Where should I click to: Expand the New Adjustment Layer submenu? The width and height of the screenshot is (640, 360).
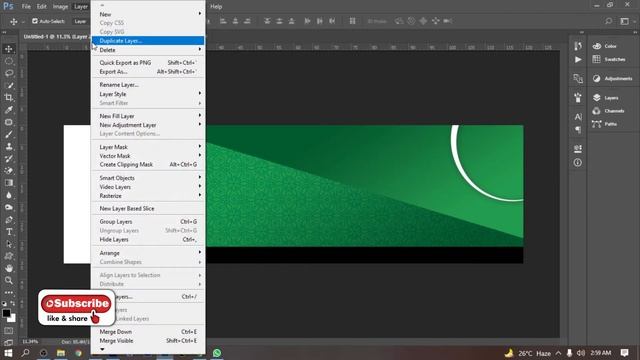click(x=148, y=125)
